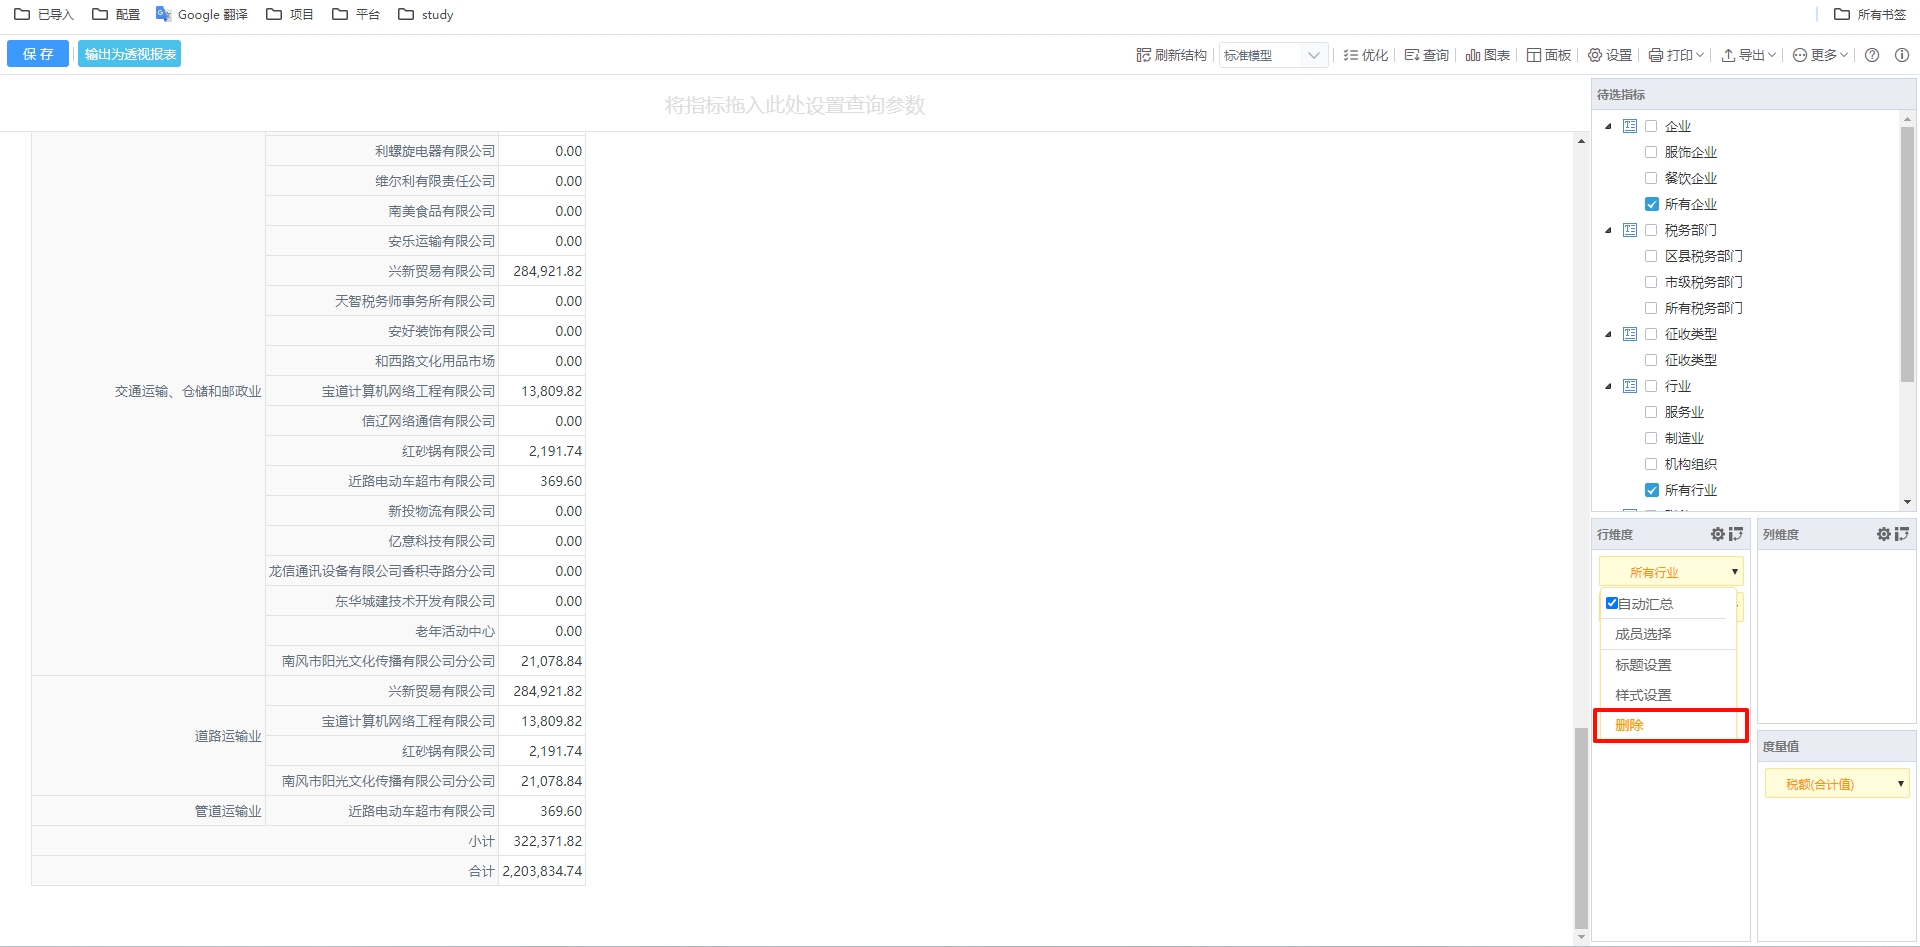The width and height of the screenshot is (1920, 947).
Task: Click the swap icon in 行维度 header
Action: (1735, 534)
